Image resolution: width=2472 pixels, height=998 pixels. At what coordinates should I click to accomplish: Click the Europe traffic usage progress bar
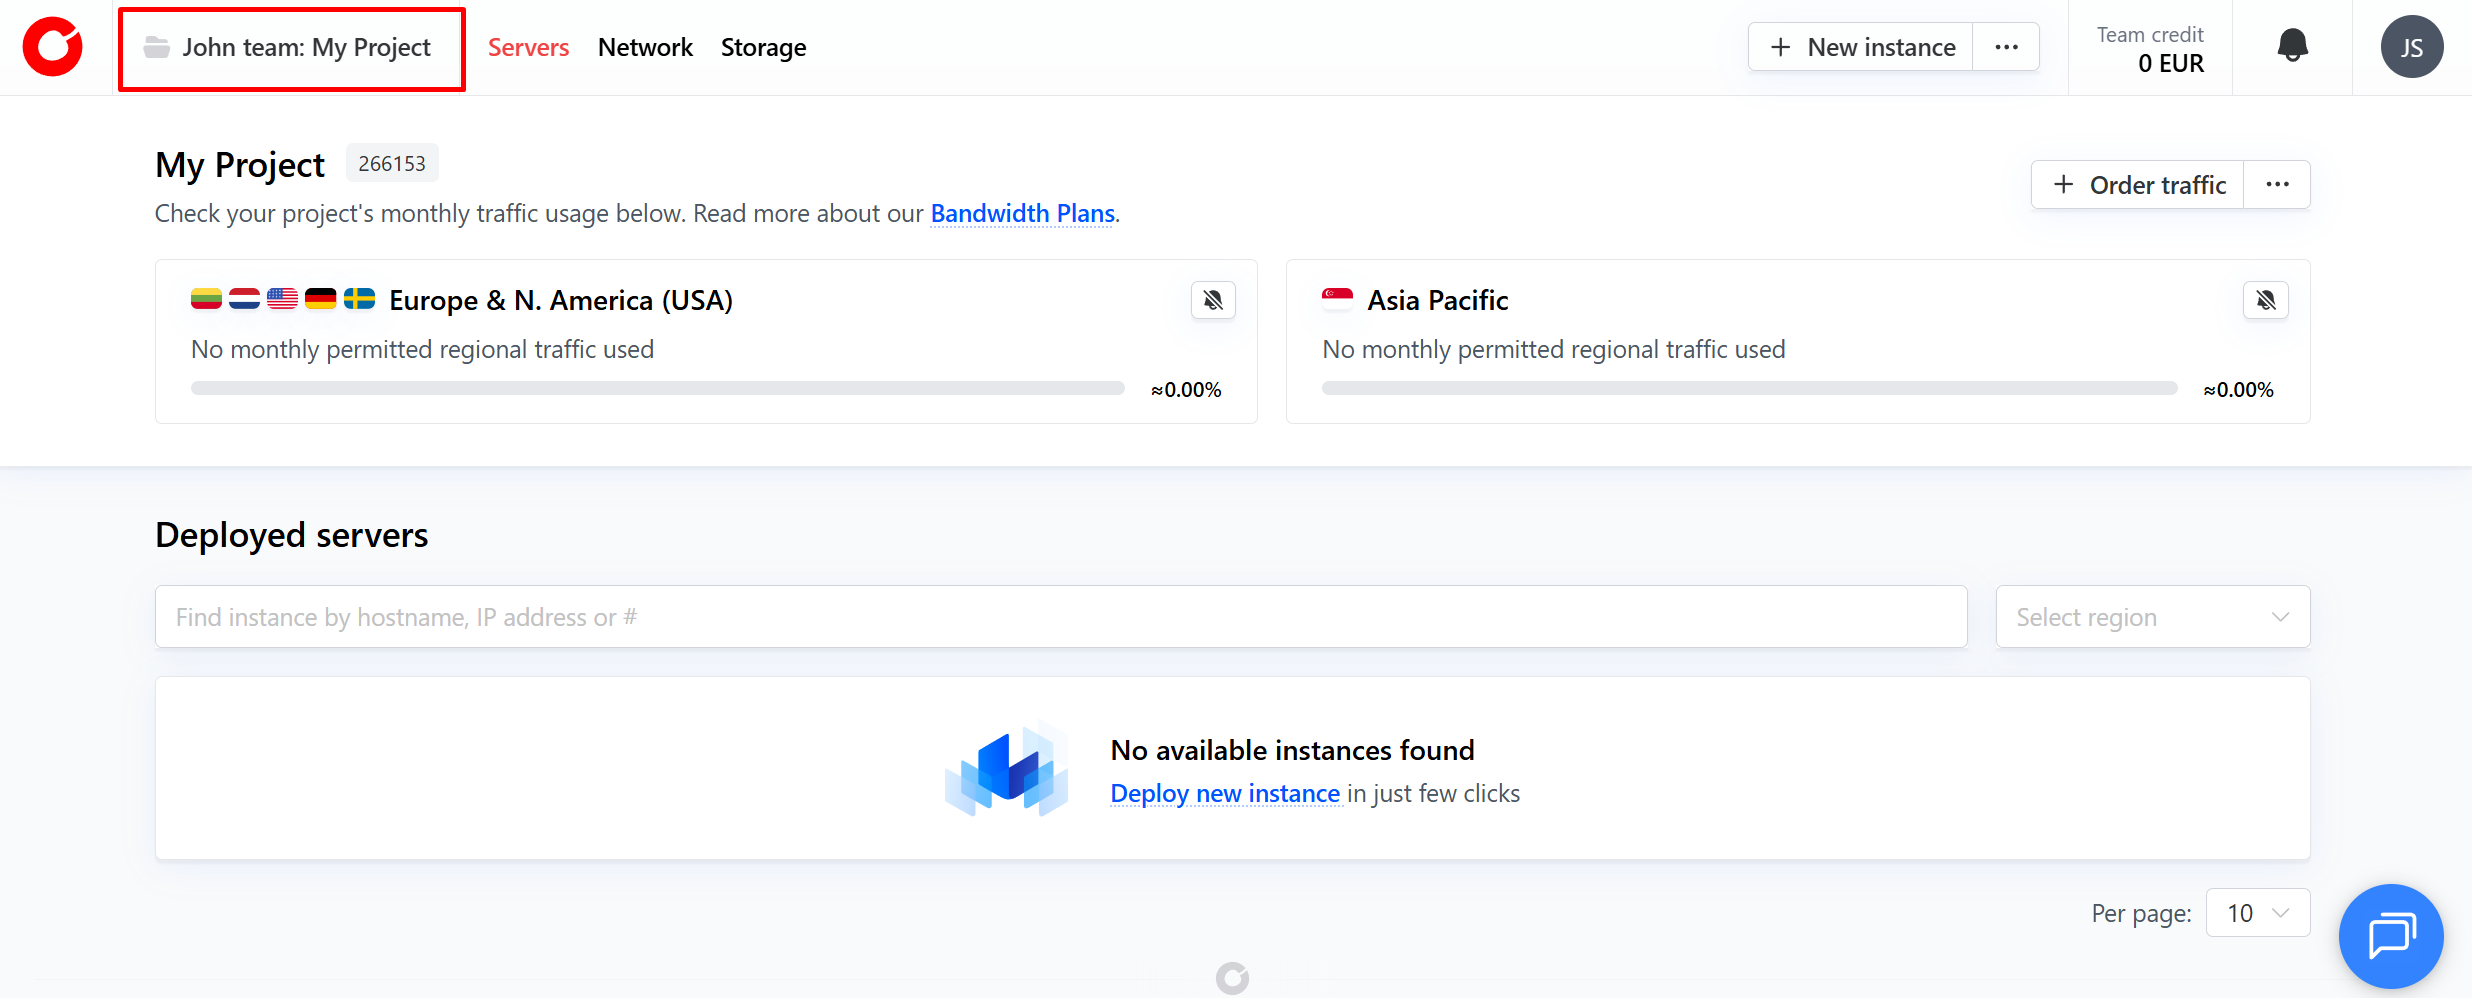pos(657,388)
